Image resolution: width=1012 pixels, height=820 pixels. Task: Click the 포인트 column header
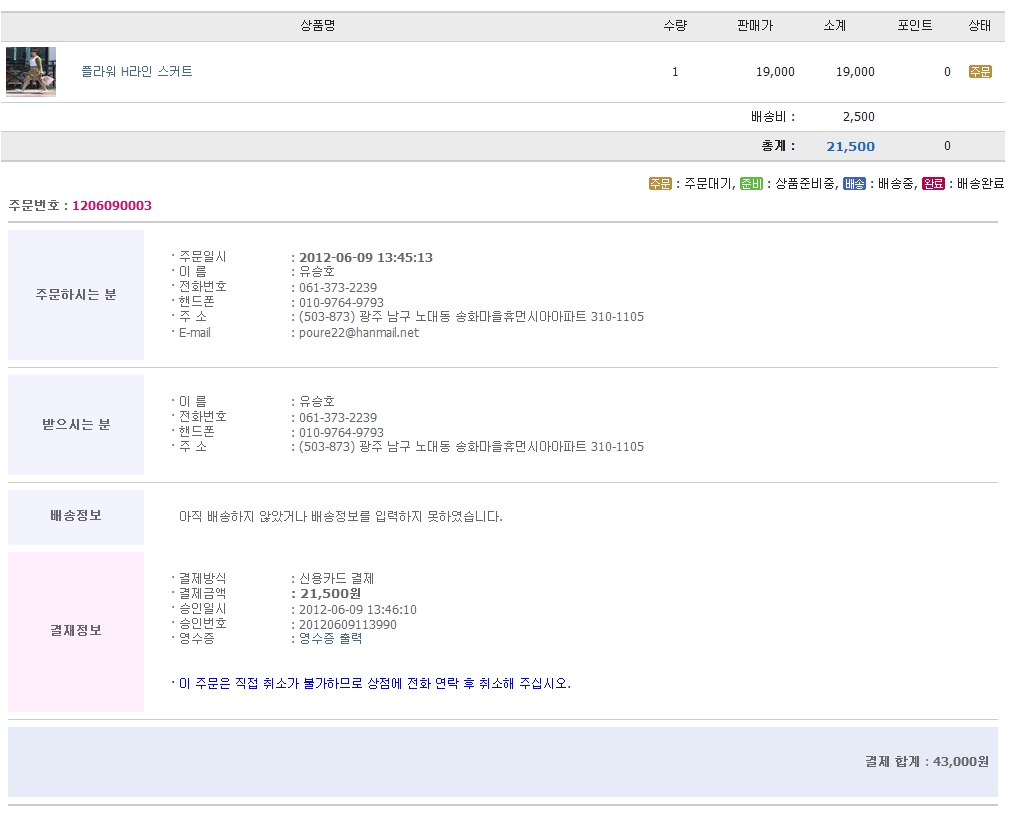(x=914, y=26)
